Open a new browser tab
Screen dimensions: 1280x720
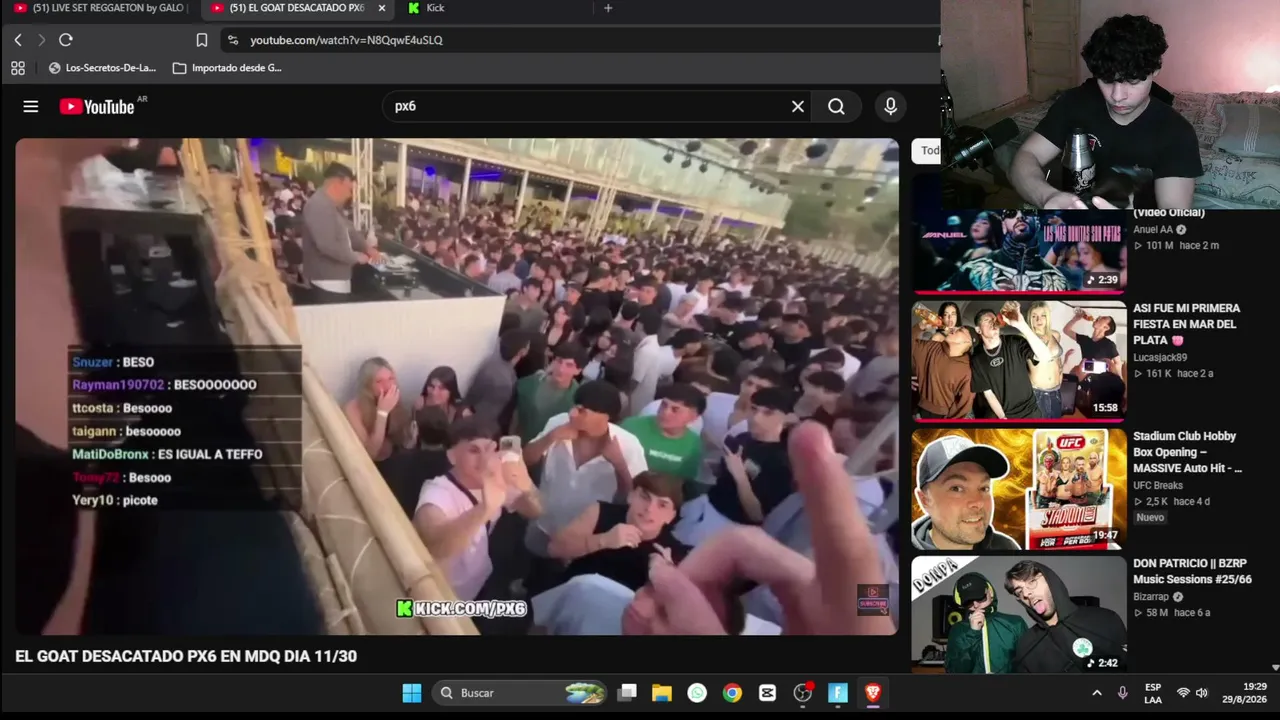point(608,8)
